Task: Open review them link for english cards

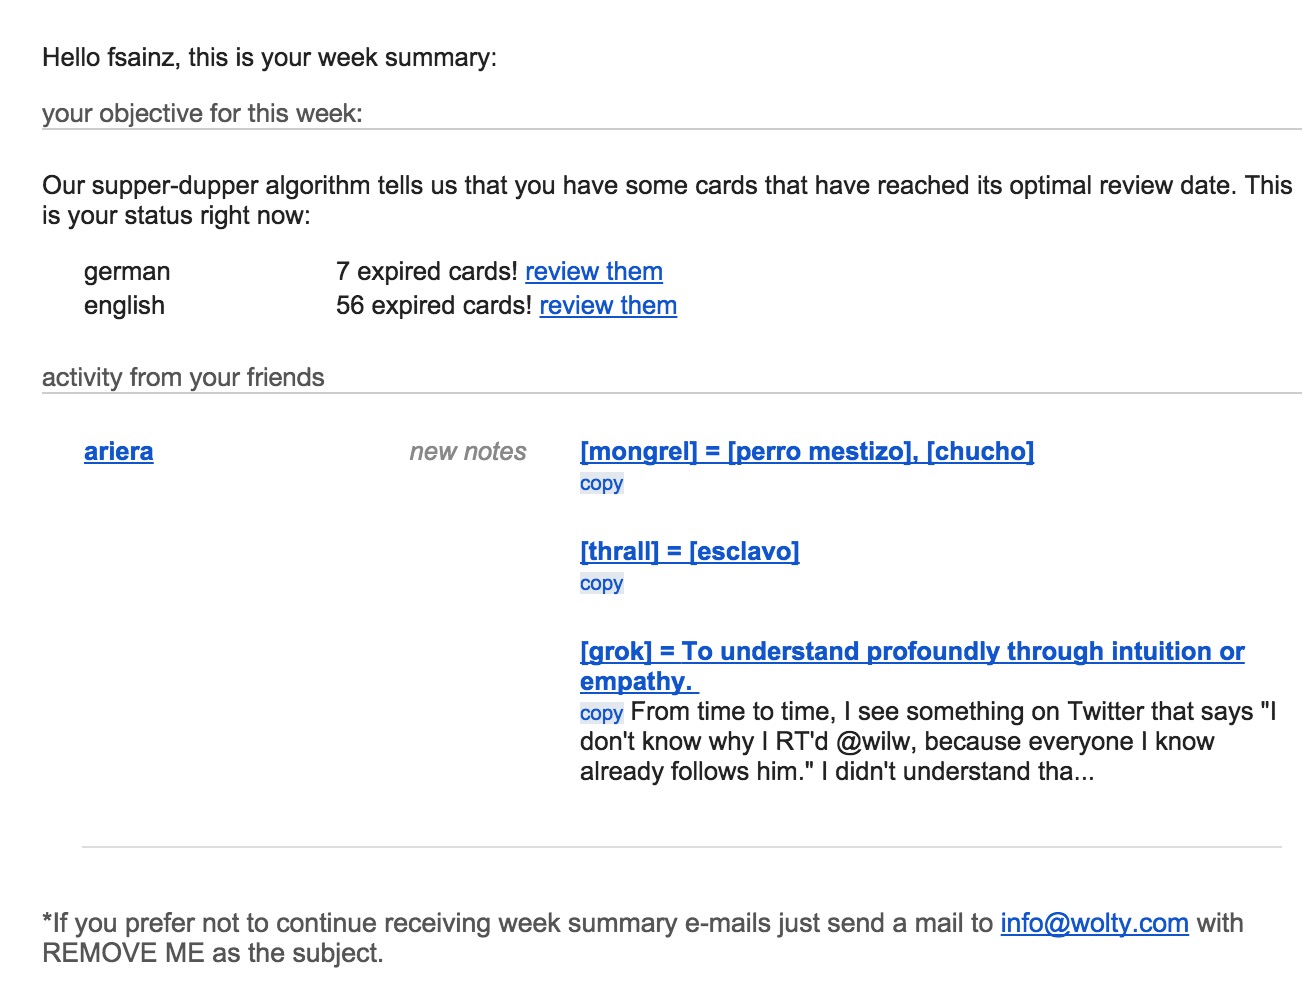Action: point(608,306)
